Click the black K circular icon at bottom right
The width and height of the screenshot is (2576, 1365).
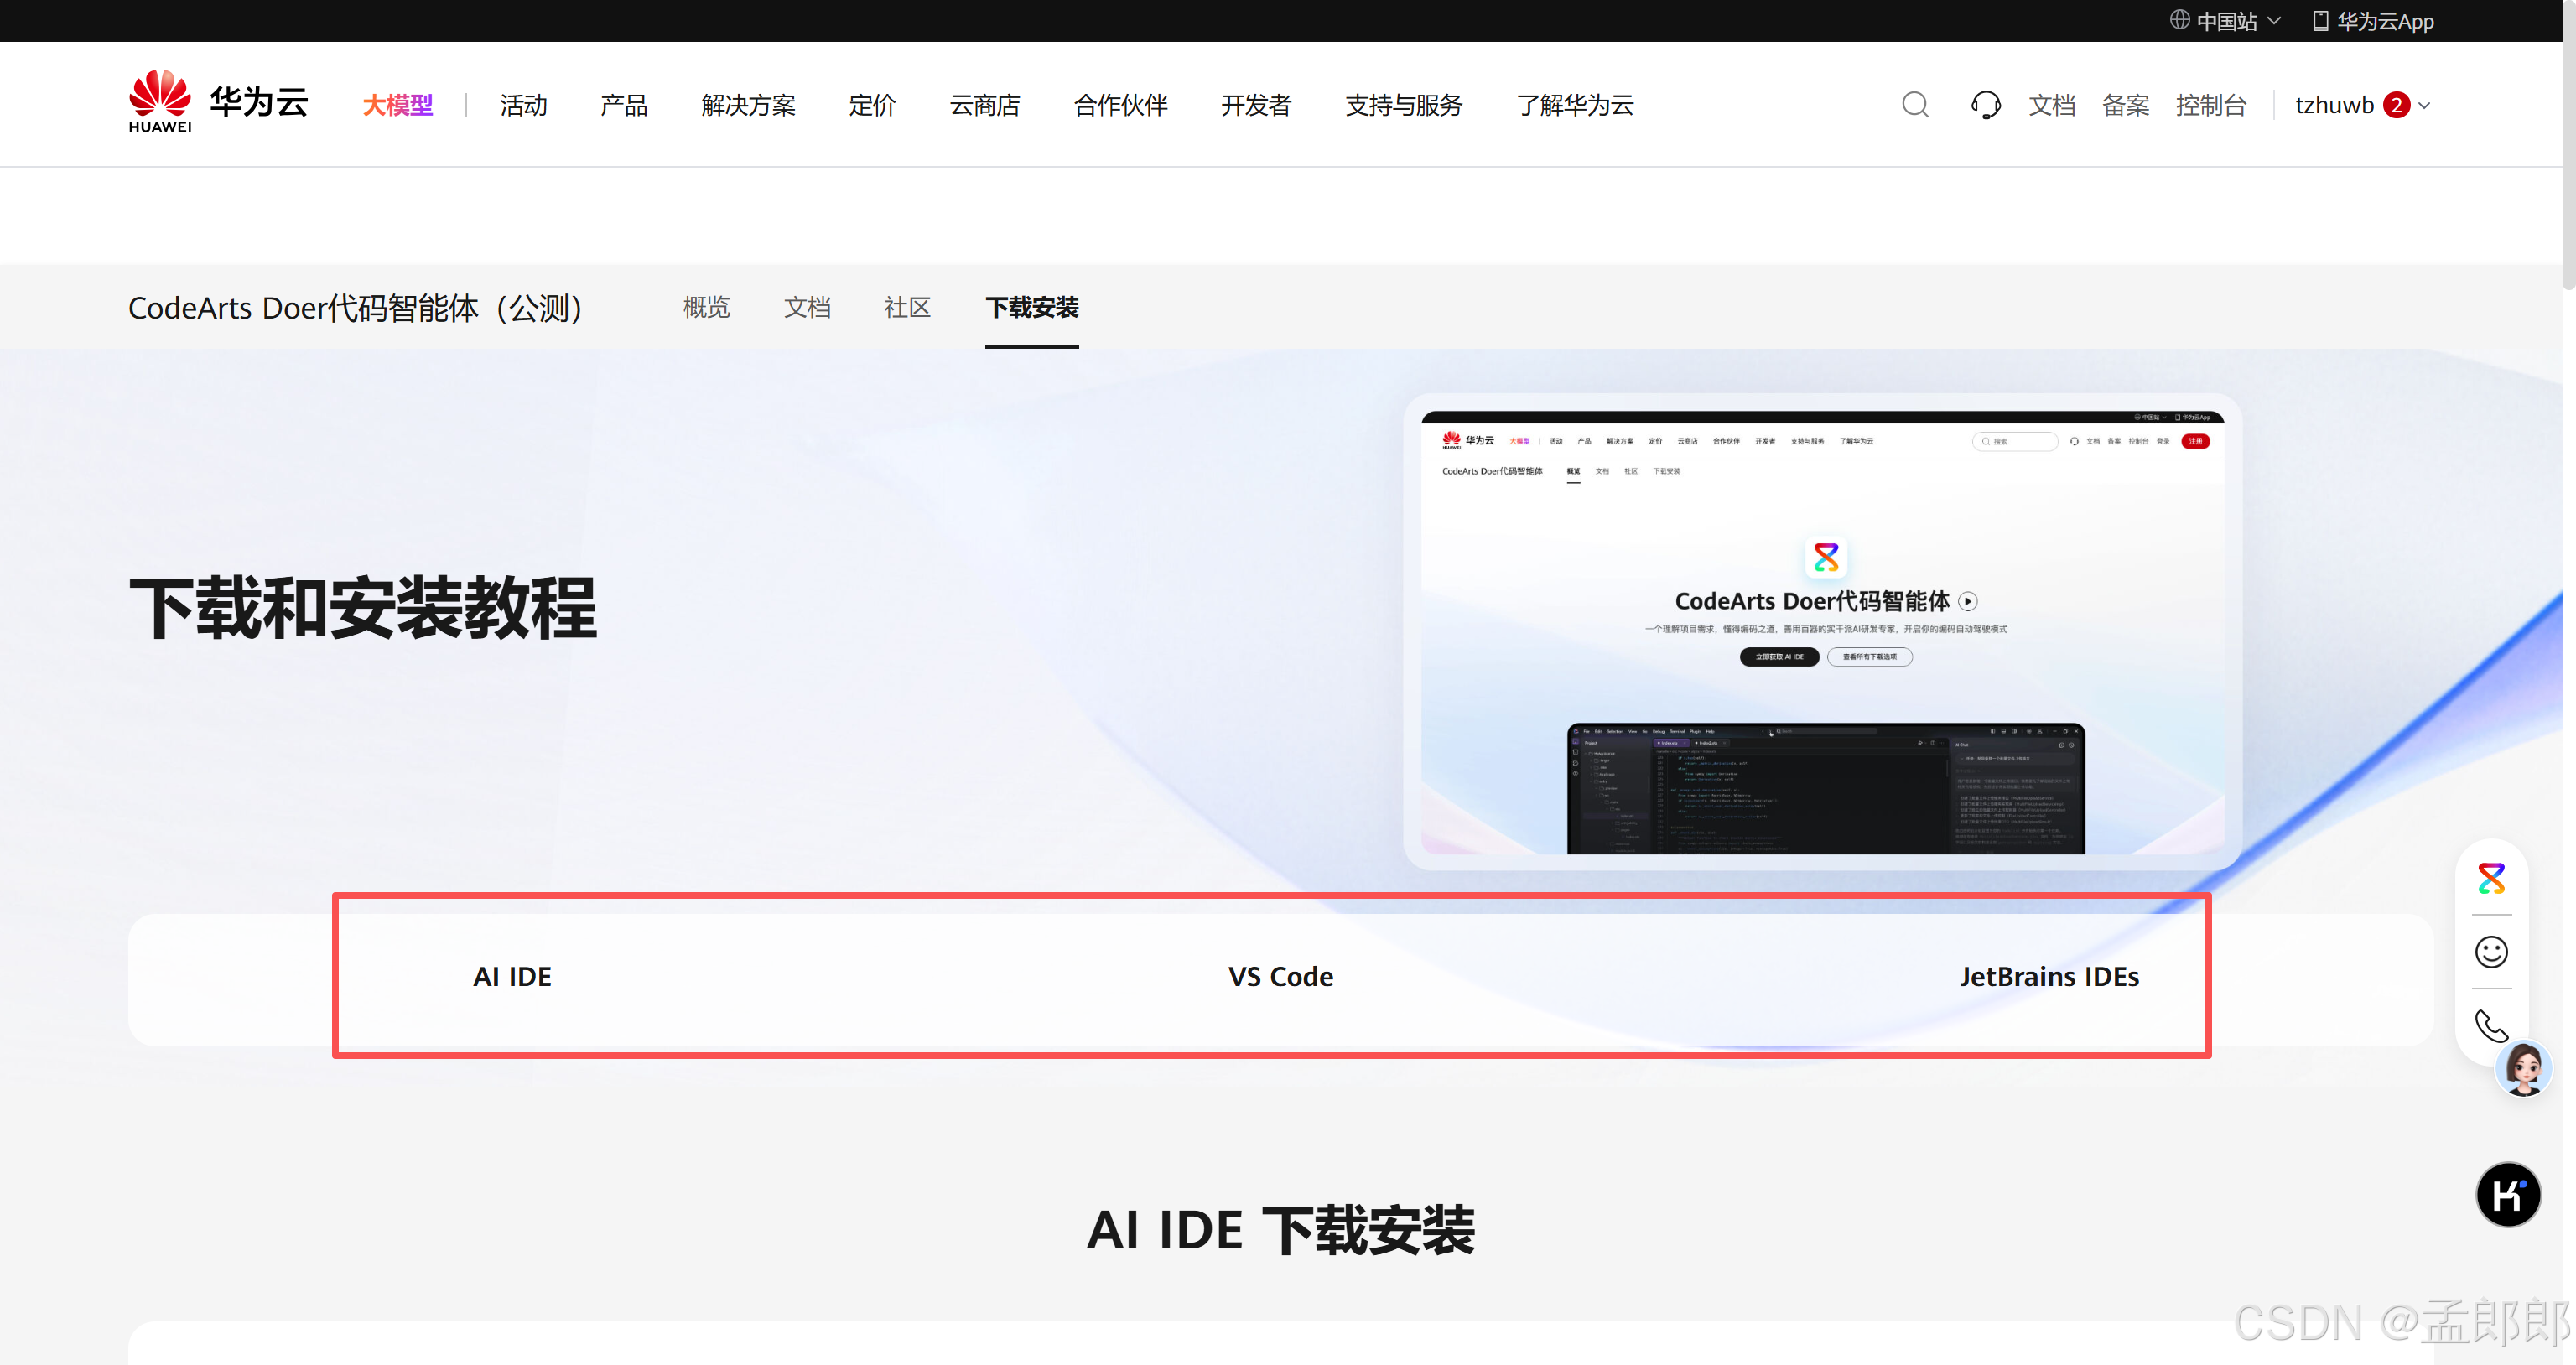click(2508, 1195)
